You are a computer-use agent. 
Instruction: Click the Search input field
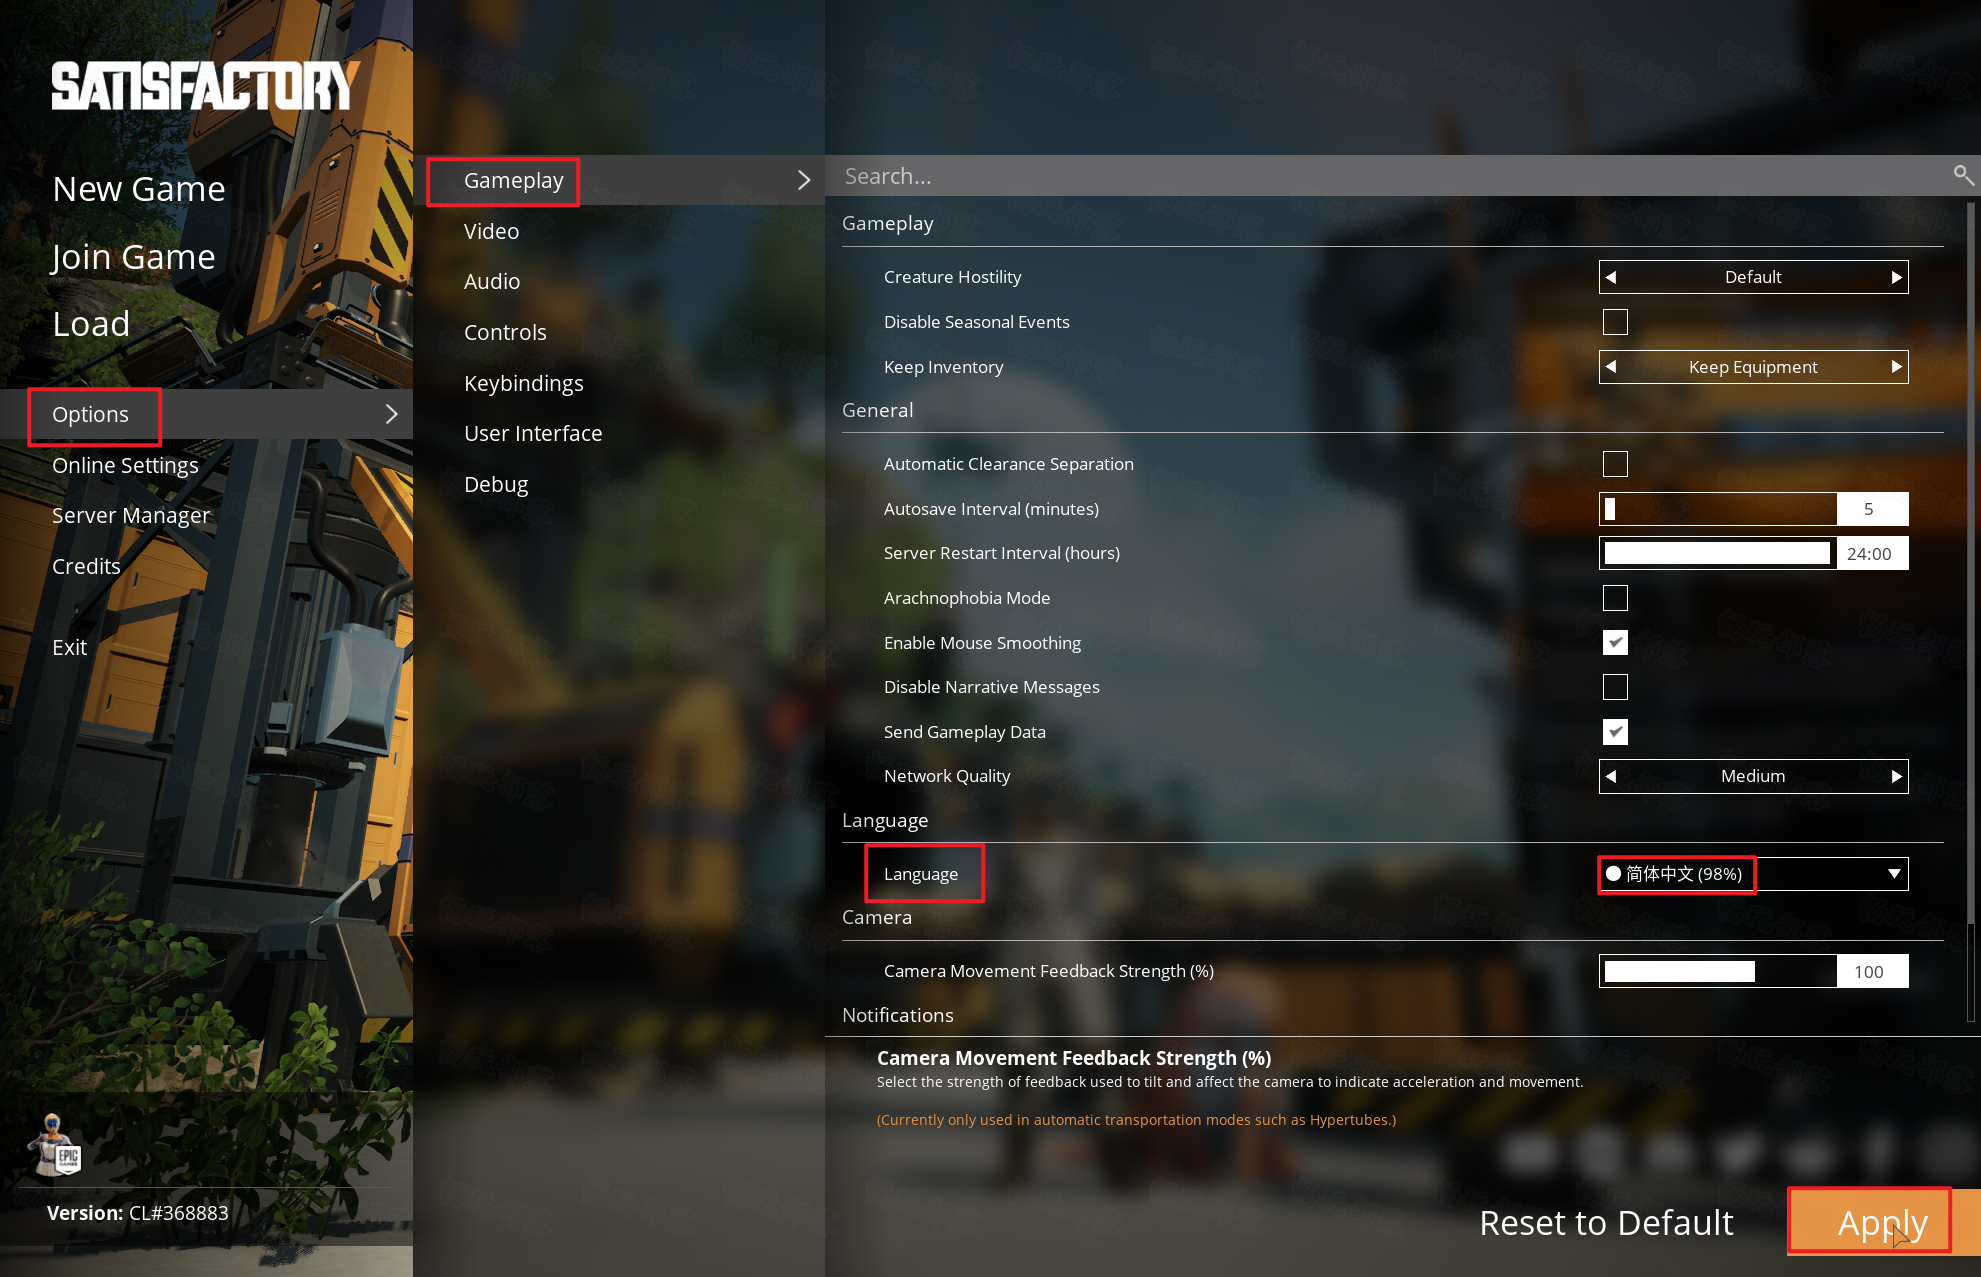(1390, 176)
